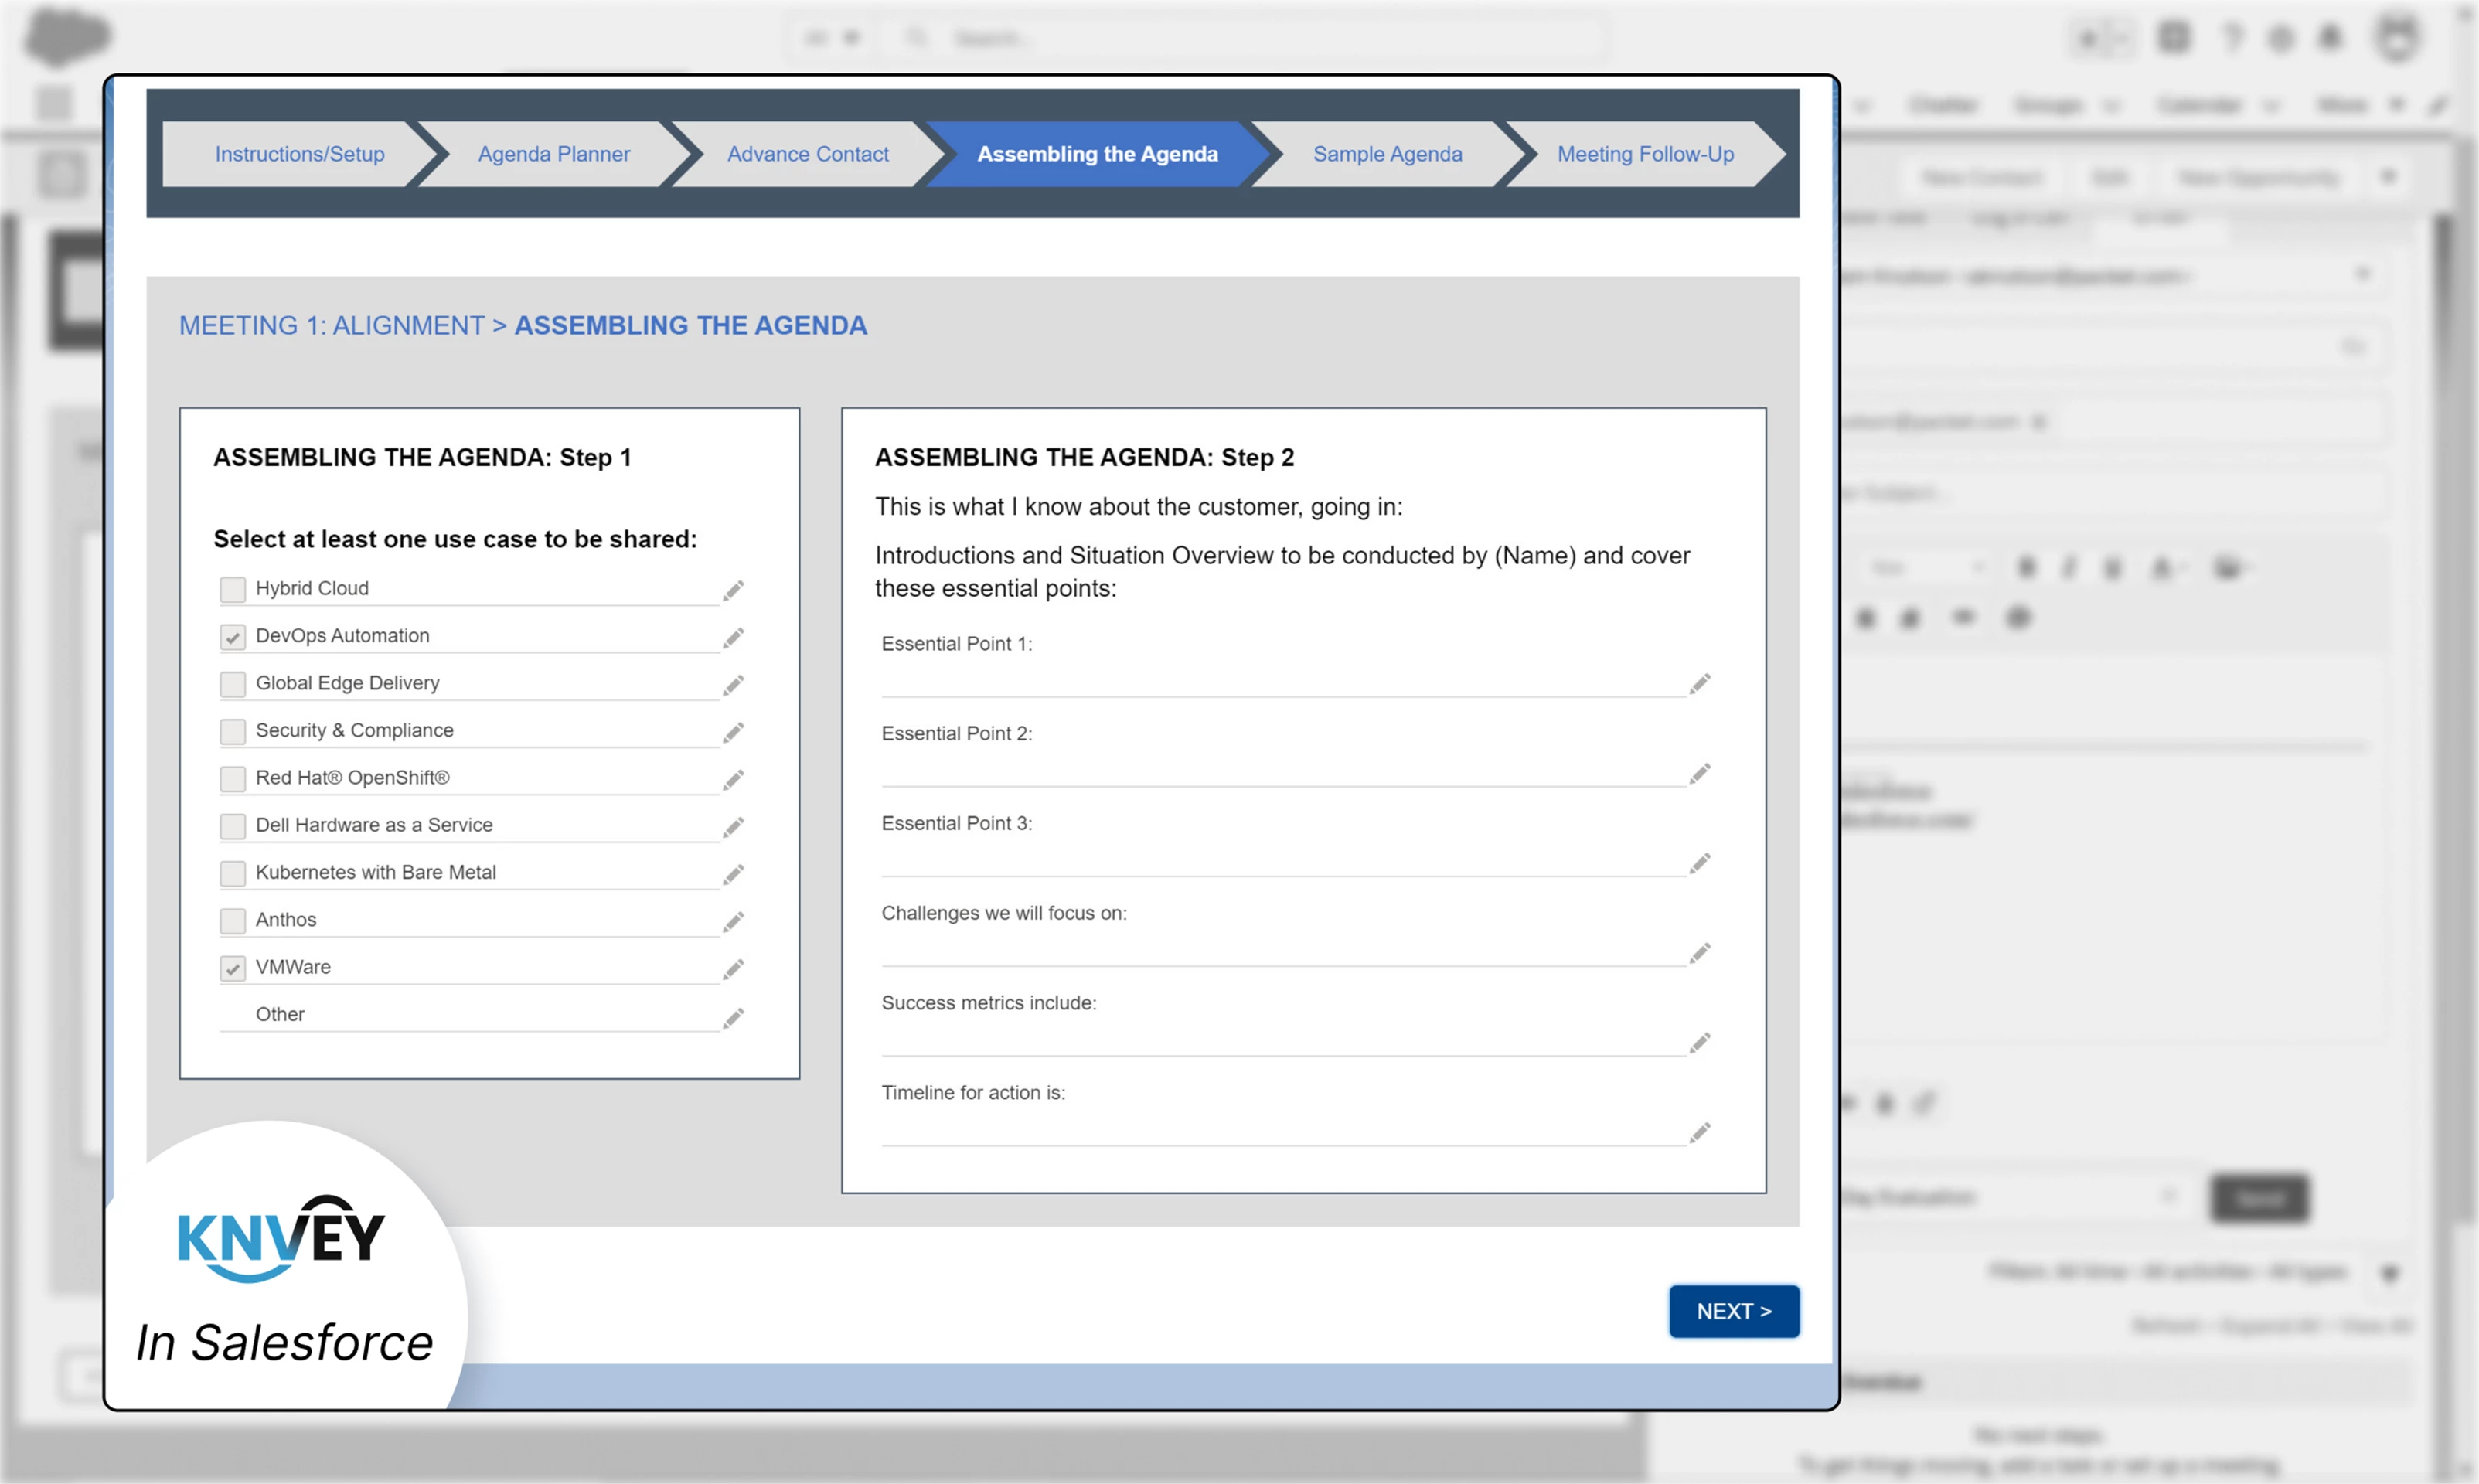
Task: Click the pencil icon next to Anthos
Action: pyautogui.click(x=733, y=921)
